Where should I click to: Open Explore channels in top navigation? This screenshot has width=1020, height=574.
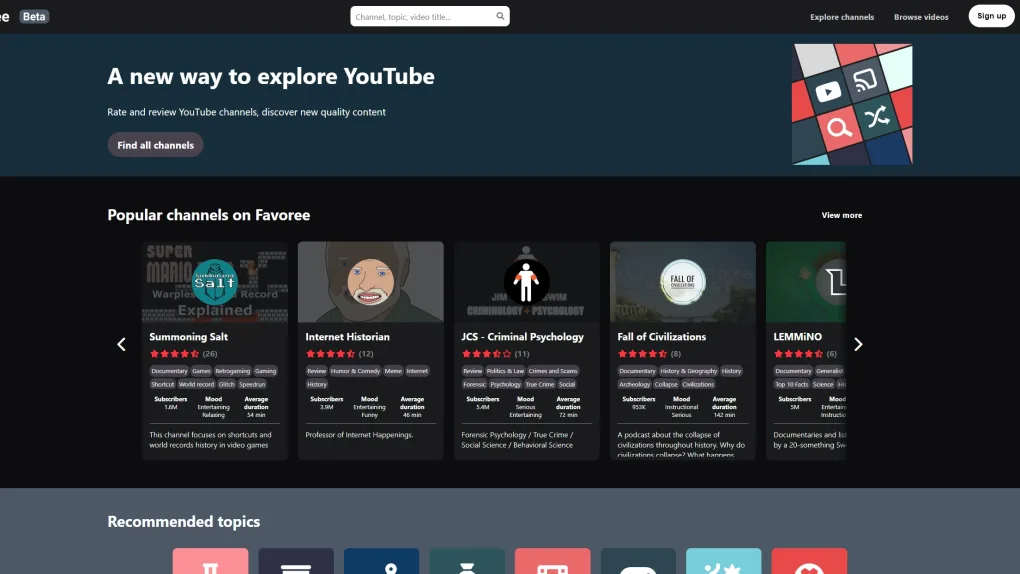(841, 17)
